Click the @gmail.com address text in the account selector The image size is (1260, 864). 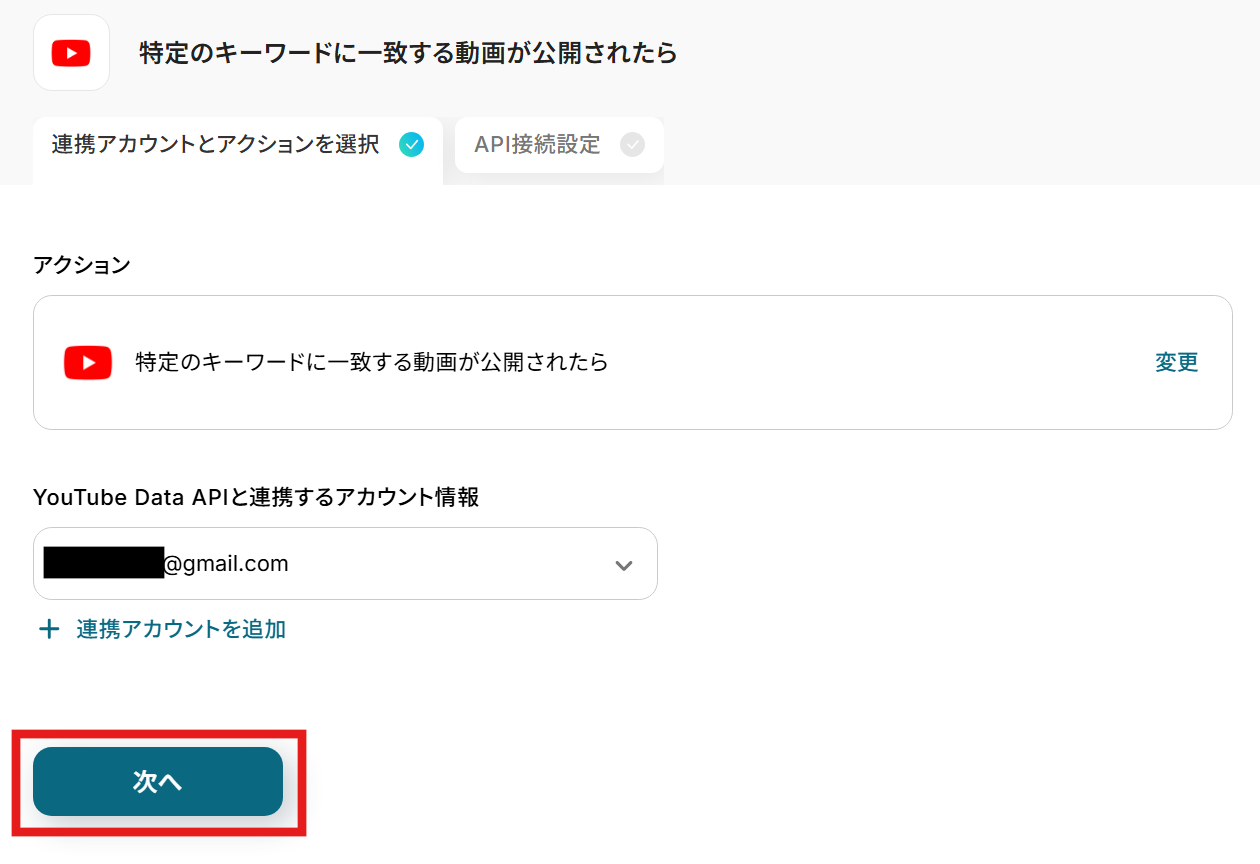(226, 564)
